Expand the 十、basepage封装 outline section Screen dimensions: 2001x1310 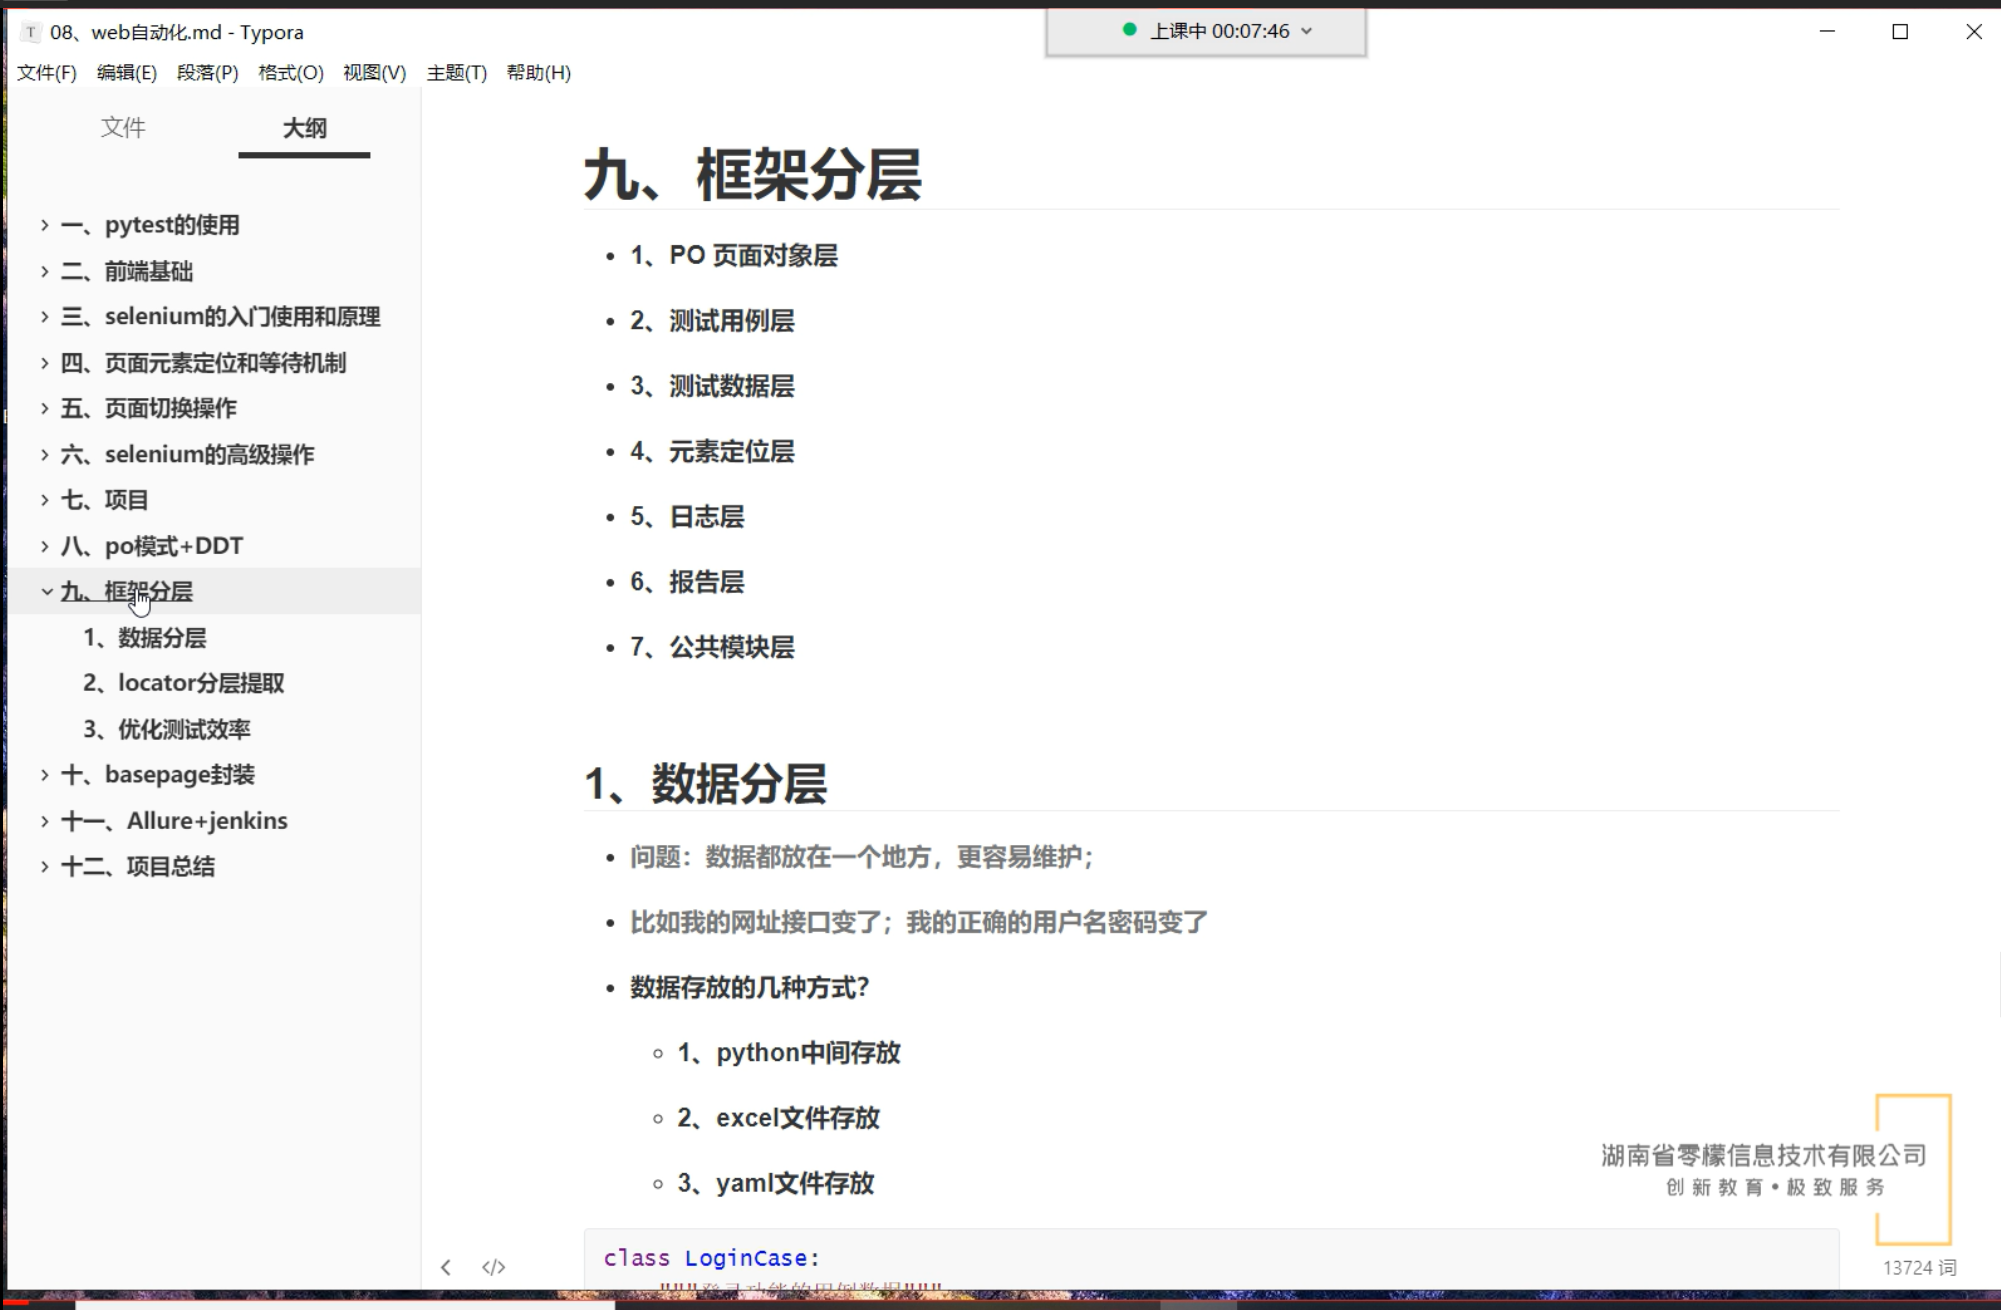pos(45,774)
